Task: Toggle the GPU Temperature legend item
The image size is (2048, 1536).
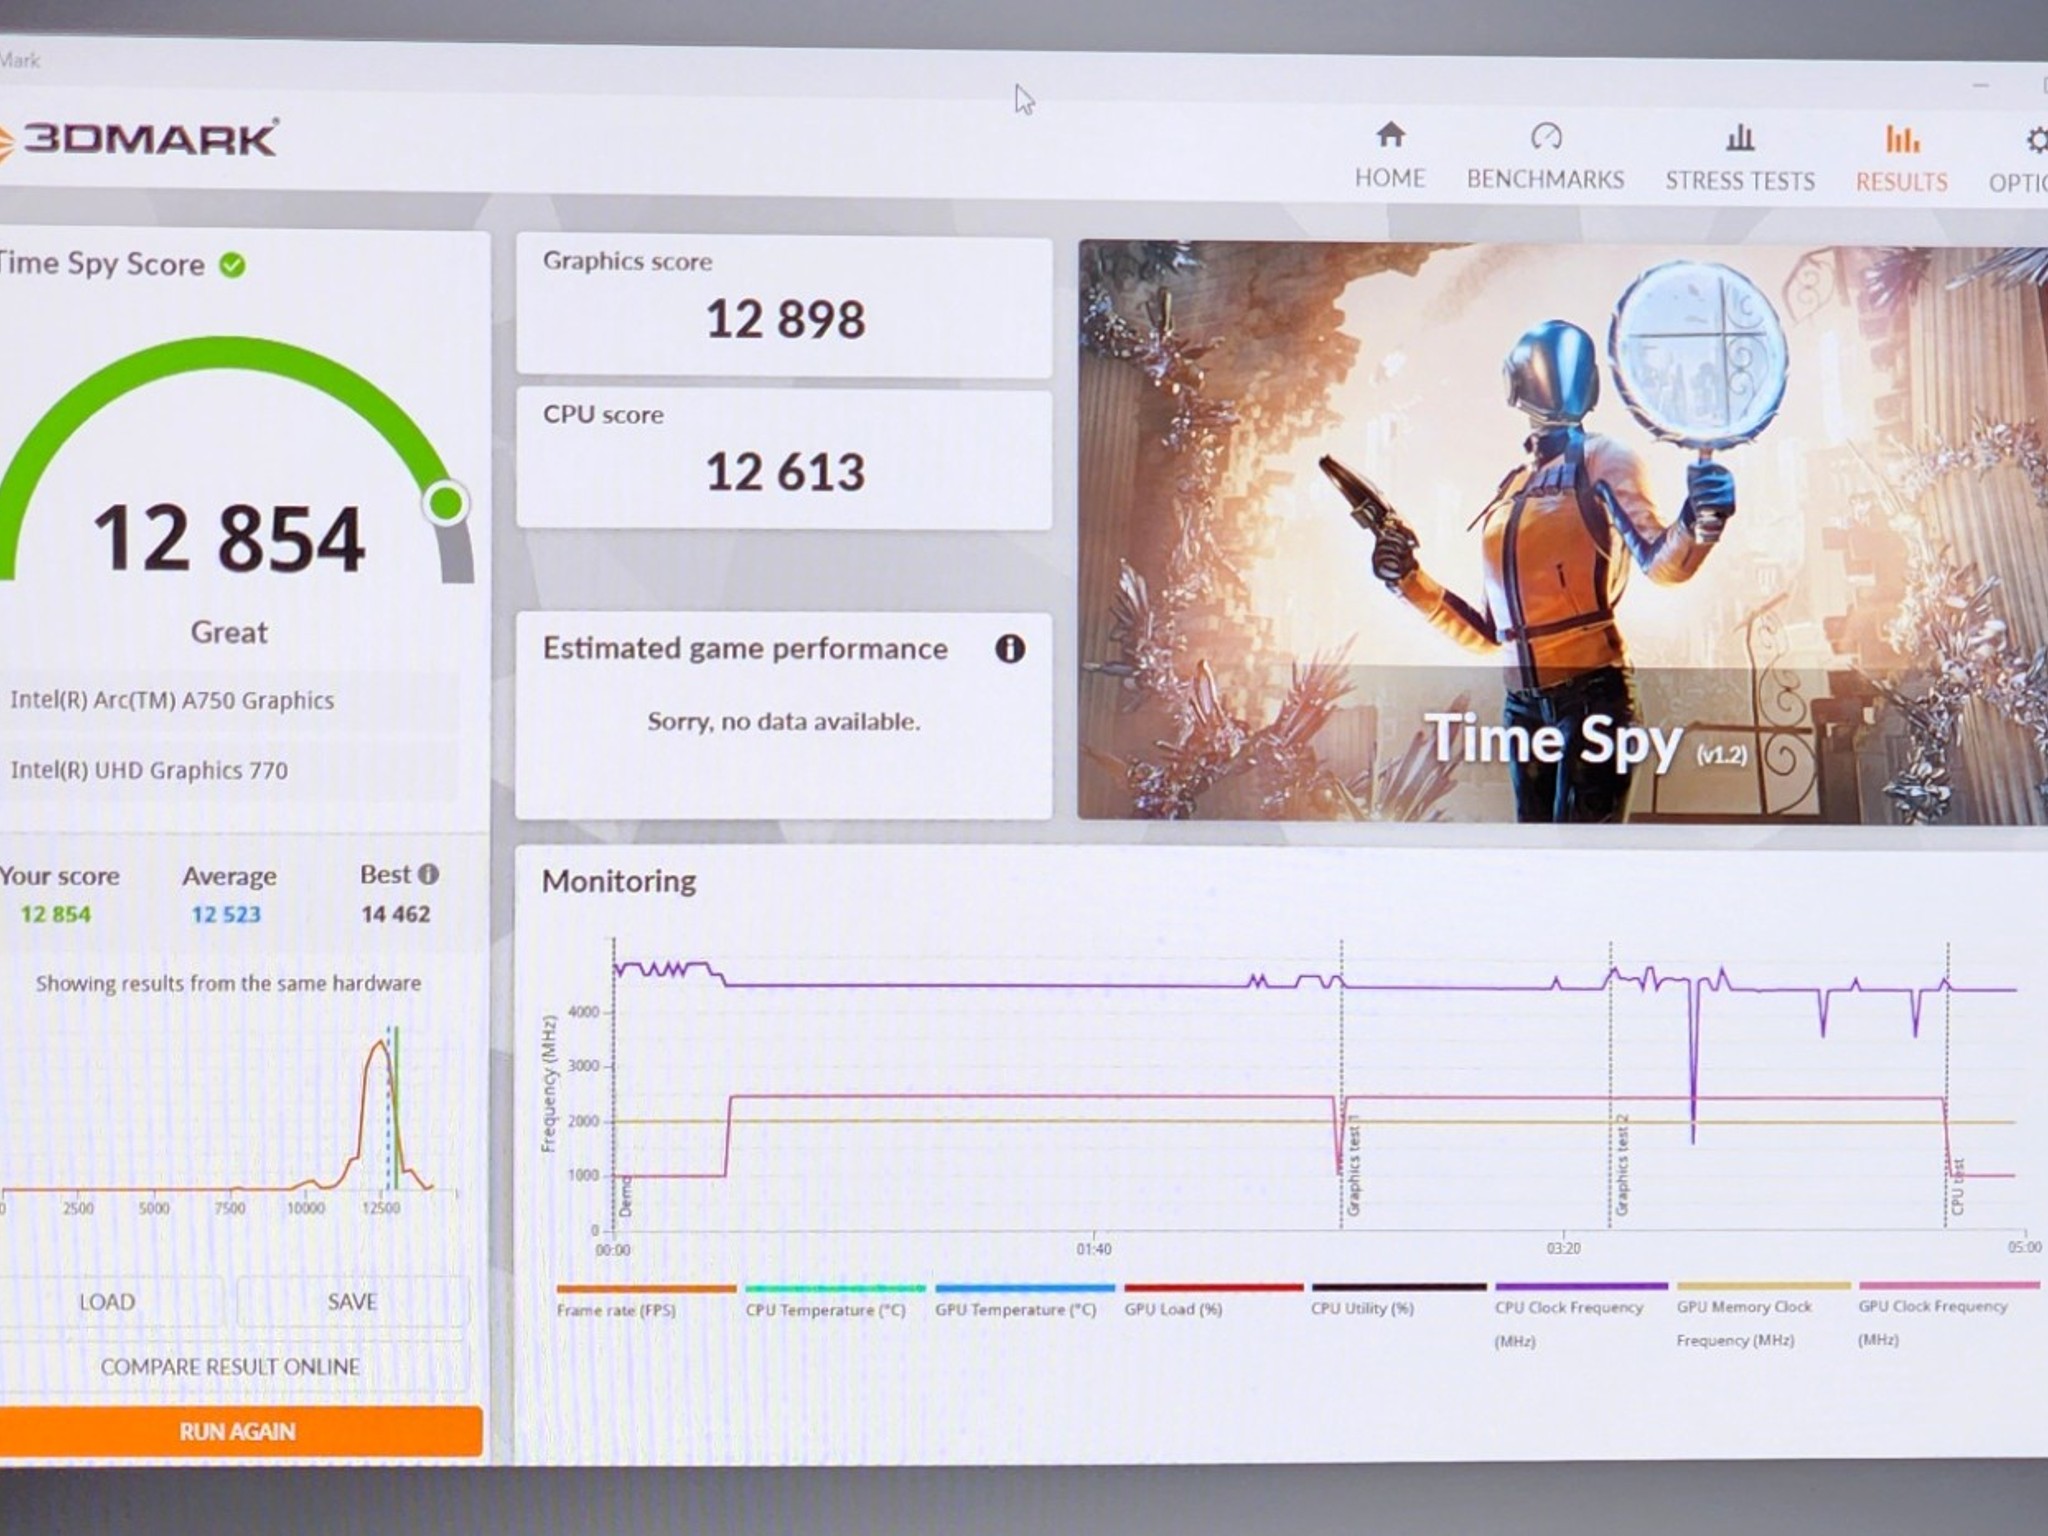Action: pos(1015,1309)
